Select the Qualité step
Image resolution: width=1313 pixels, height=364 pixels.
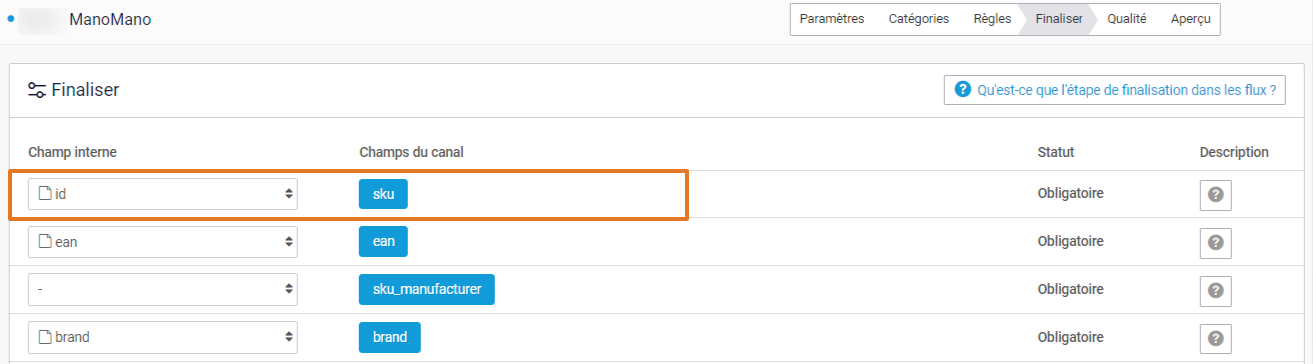tap(1127, 19)
